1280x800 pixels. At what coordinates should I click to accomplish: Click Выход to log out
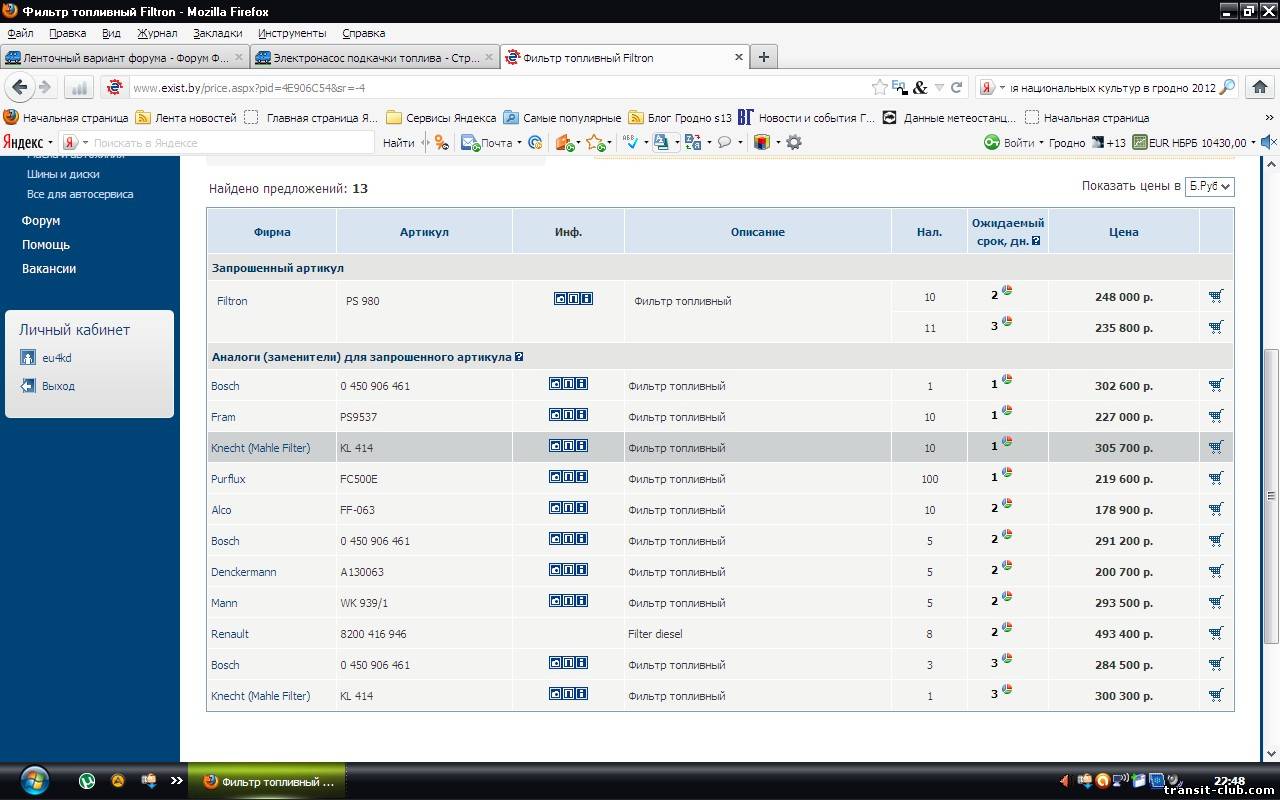(58, 386)
